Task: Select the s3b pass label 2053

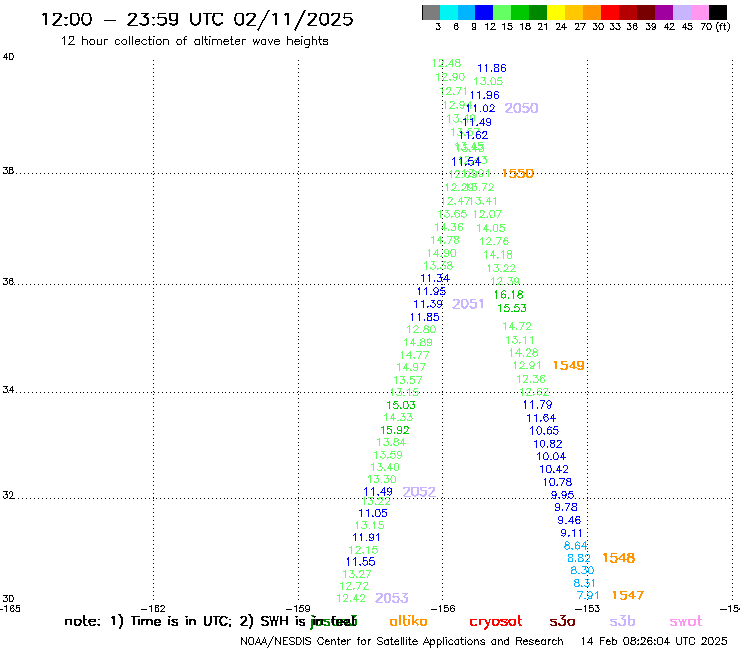Action: pos(392,598)
